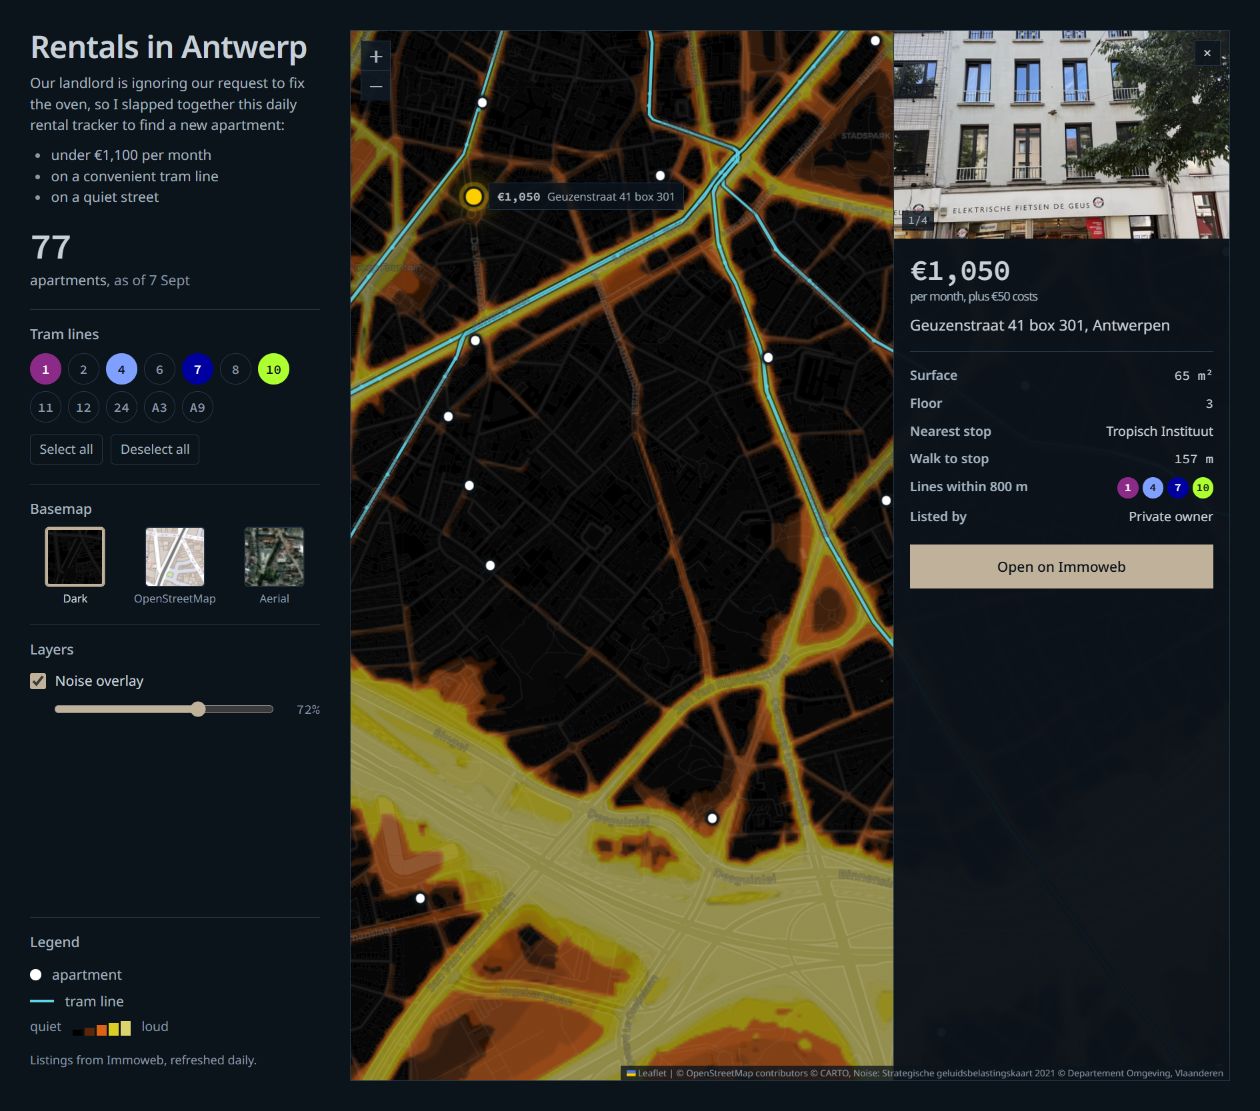Viewport: 1260px width, 1111px height.
Task: Click the €1,050 price heading
Action: tap(960, 271)
